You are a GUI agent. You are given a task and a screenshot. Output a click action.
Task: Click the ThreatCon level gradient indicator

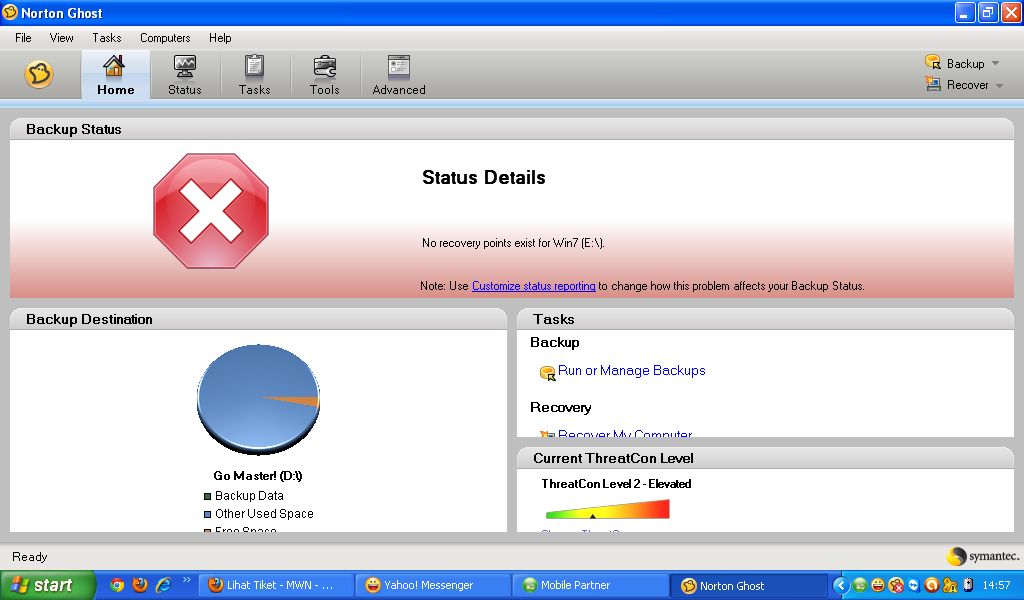[607, 509]
